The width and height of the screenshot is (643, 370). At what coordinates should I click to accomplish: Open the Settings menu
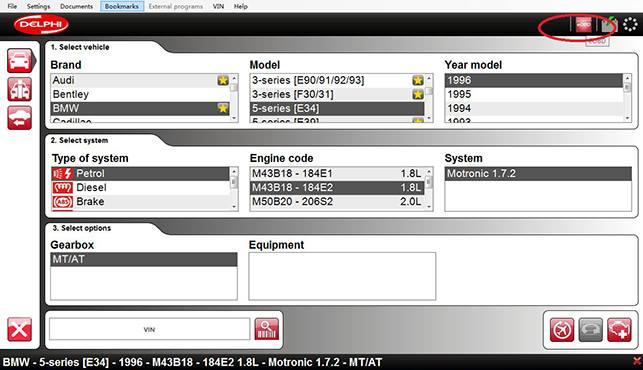click(38, 6)
